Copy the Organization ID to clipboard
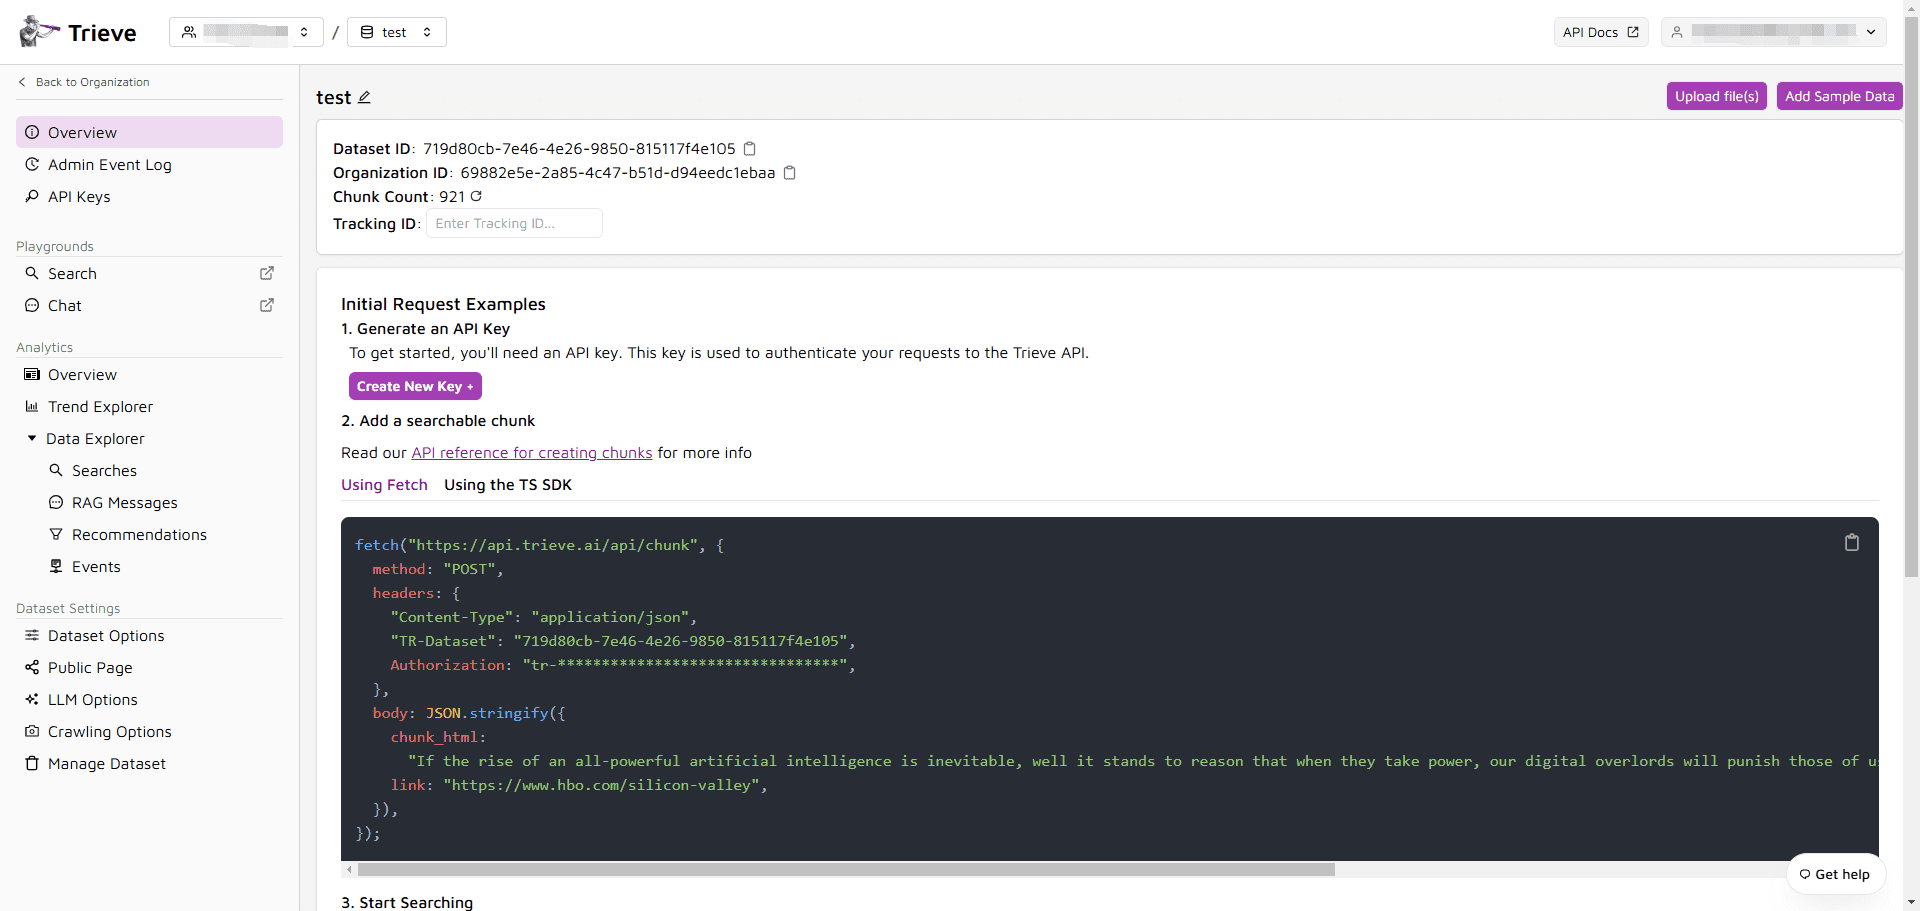This screenshot has width=1920, height=911. tap(789, 173)
